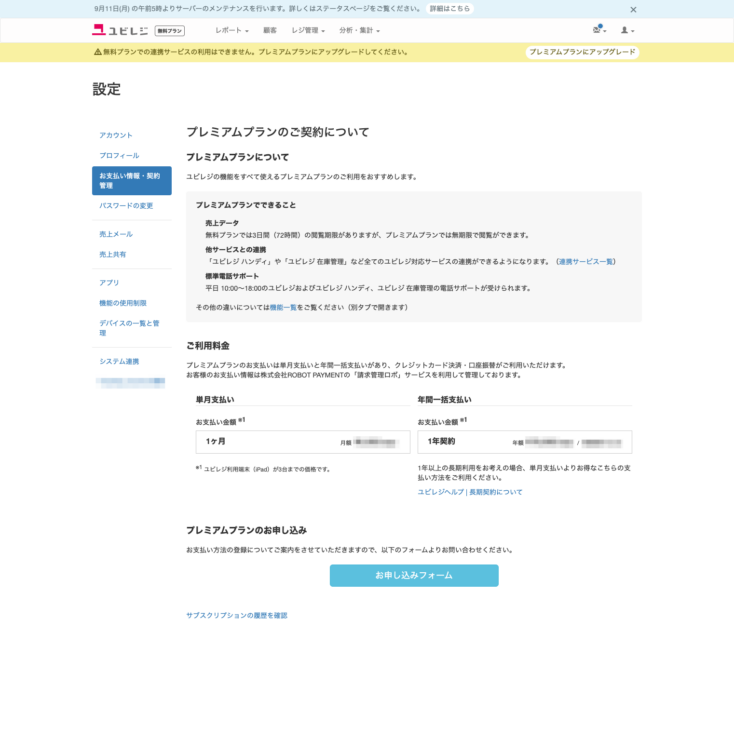Click the 単月支払い heading
Image resolution: width=734 pixels, height=740 pixels.
[x=215, y=399]
